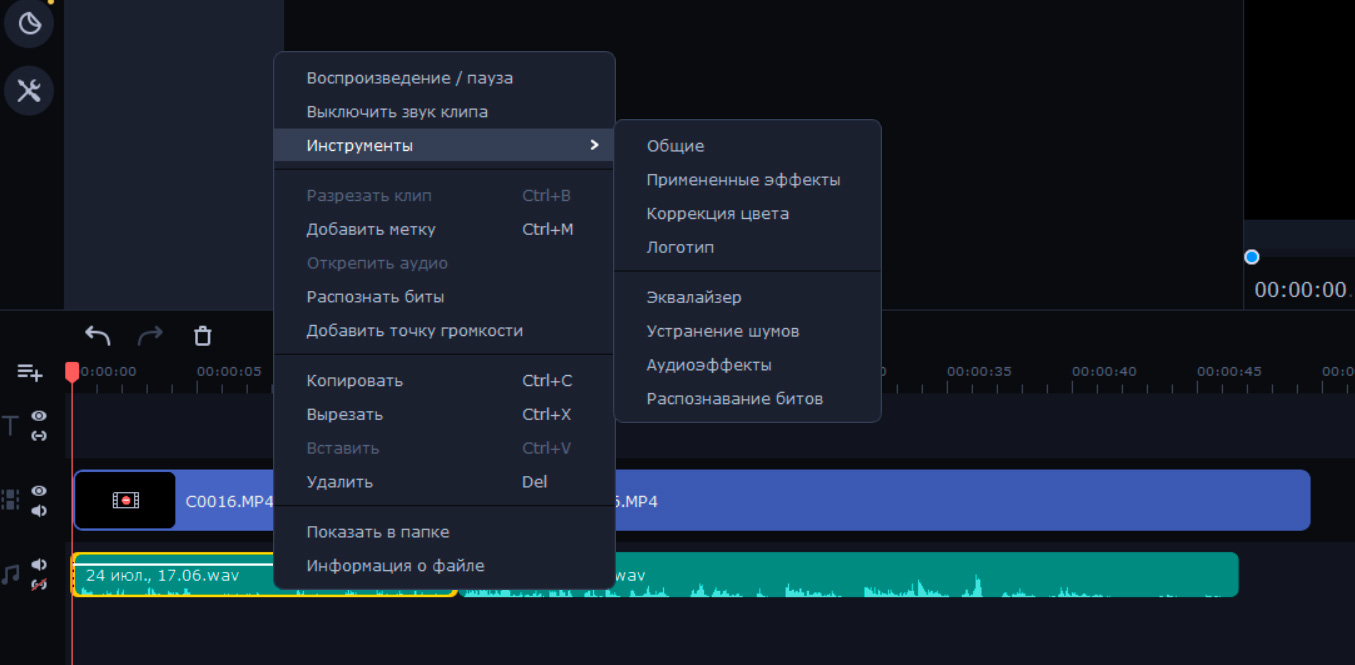Image resolution: width=1355 pixels, height=665 pixels.
Task: Click the Redo arrow above timeline
Action: tap(150, 336)
